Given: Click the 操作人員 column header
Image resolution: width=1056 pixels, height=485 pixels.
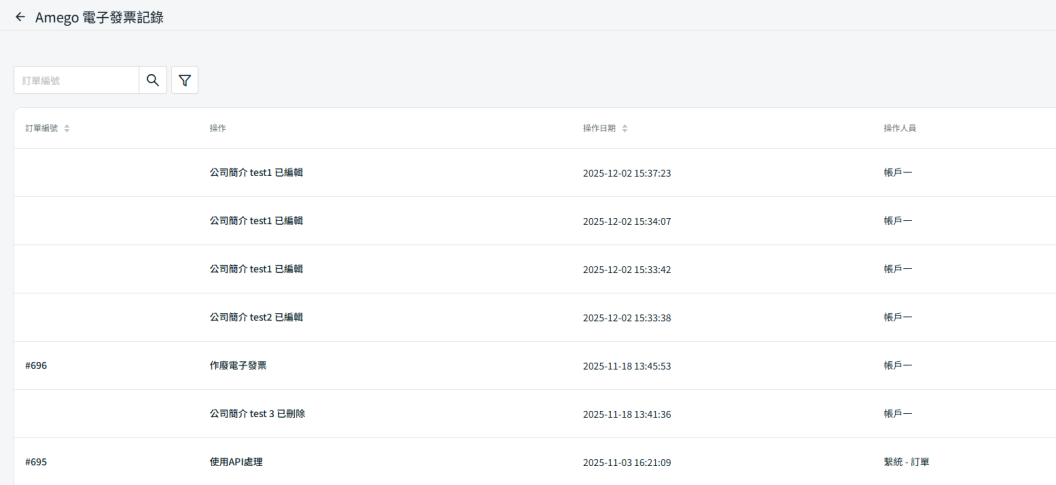Looking at the screenshot, I should 899,129.
